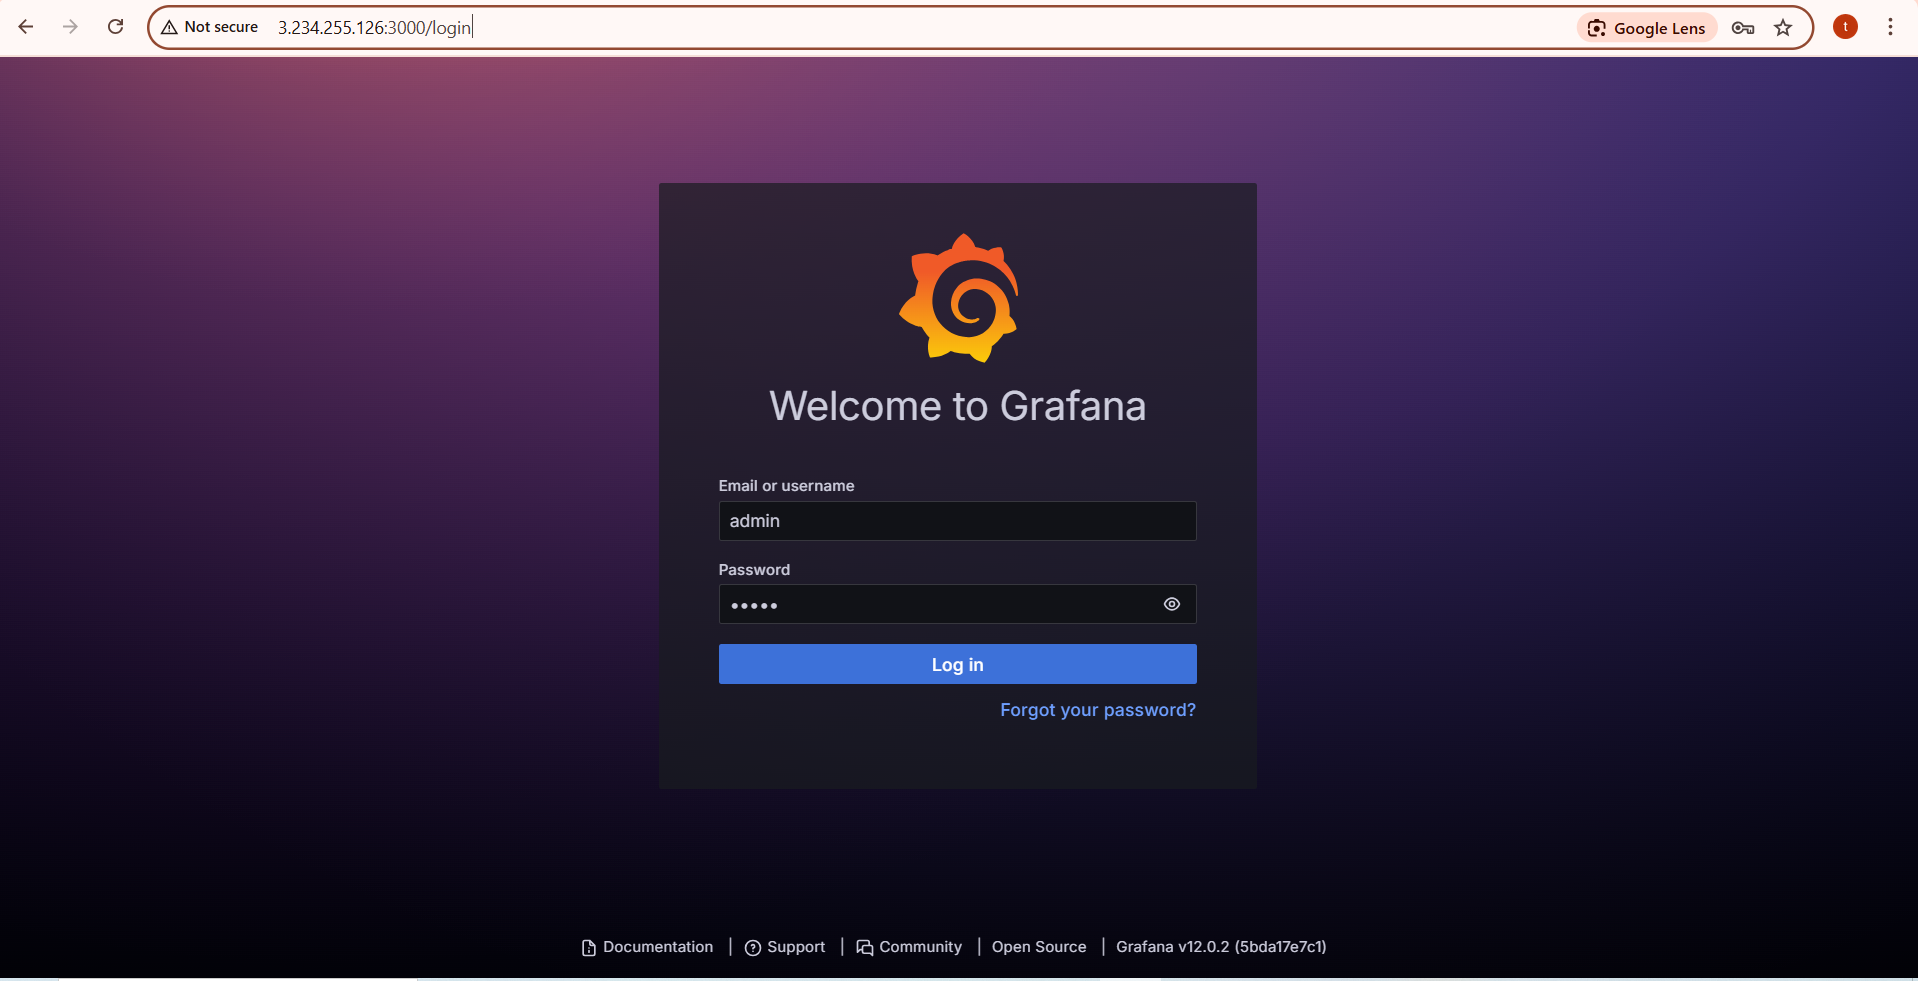Open the browser profile avatar menu
This screenshot has width=1918, height=981.
point(1844,27)
